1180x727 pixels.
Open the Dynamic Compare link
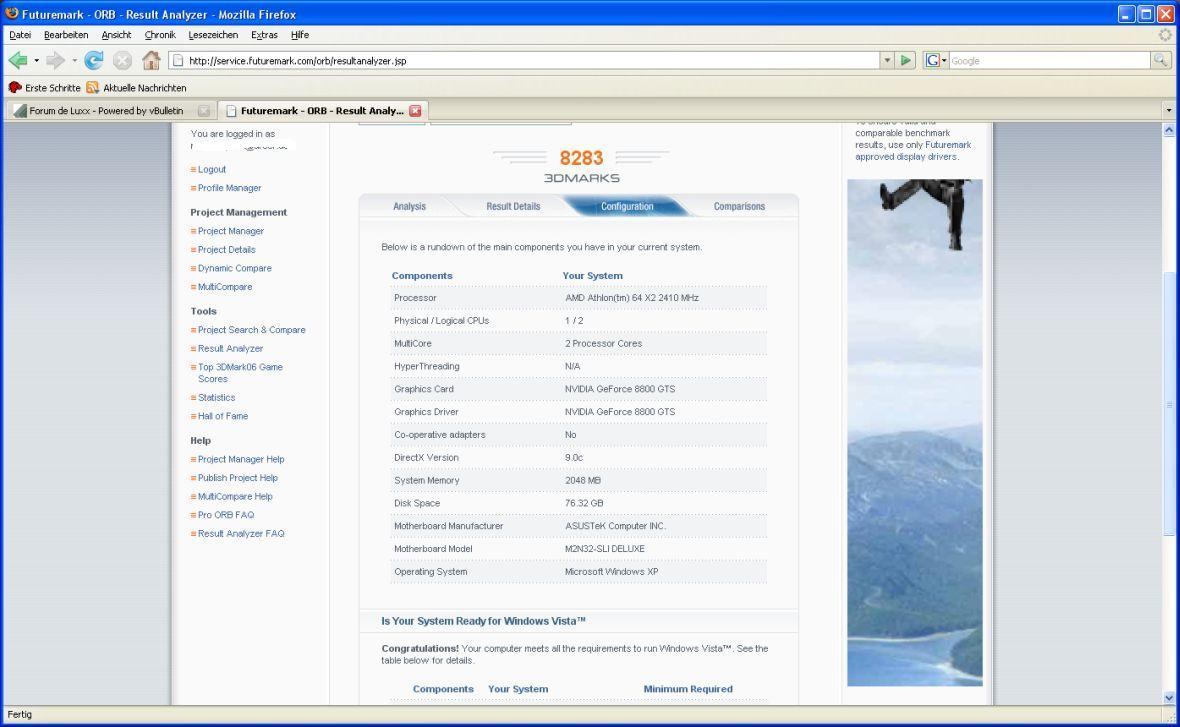[x=234, y=268]
